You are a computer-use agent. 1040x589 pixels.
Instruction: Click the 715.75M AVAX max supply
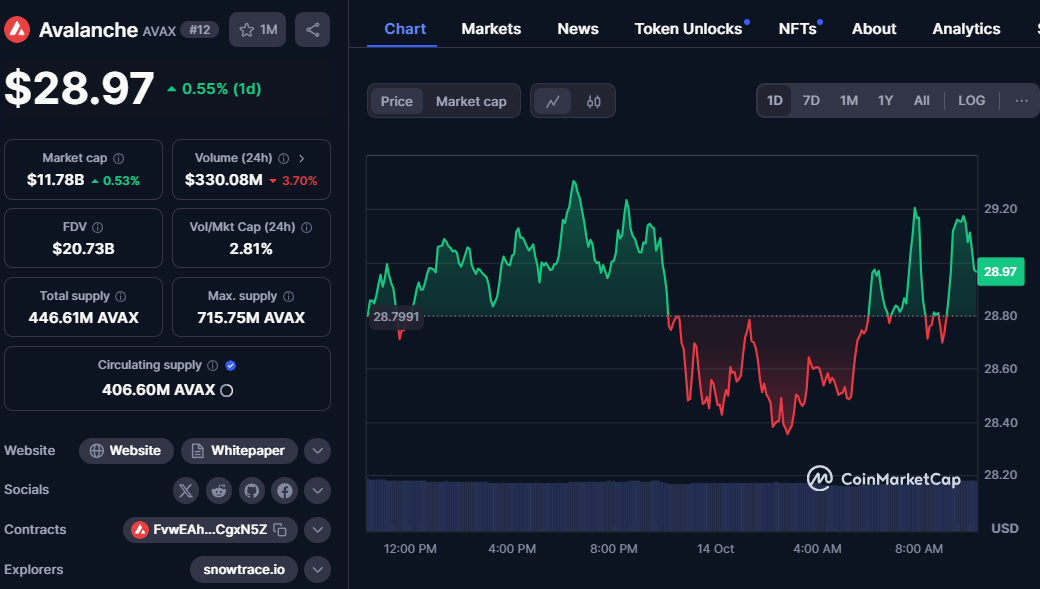click(251, 318)
